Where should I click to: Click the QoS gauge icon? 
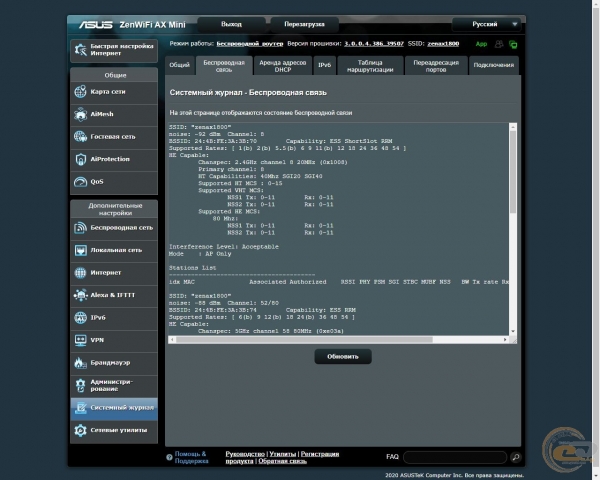(80, 182)
